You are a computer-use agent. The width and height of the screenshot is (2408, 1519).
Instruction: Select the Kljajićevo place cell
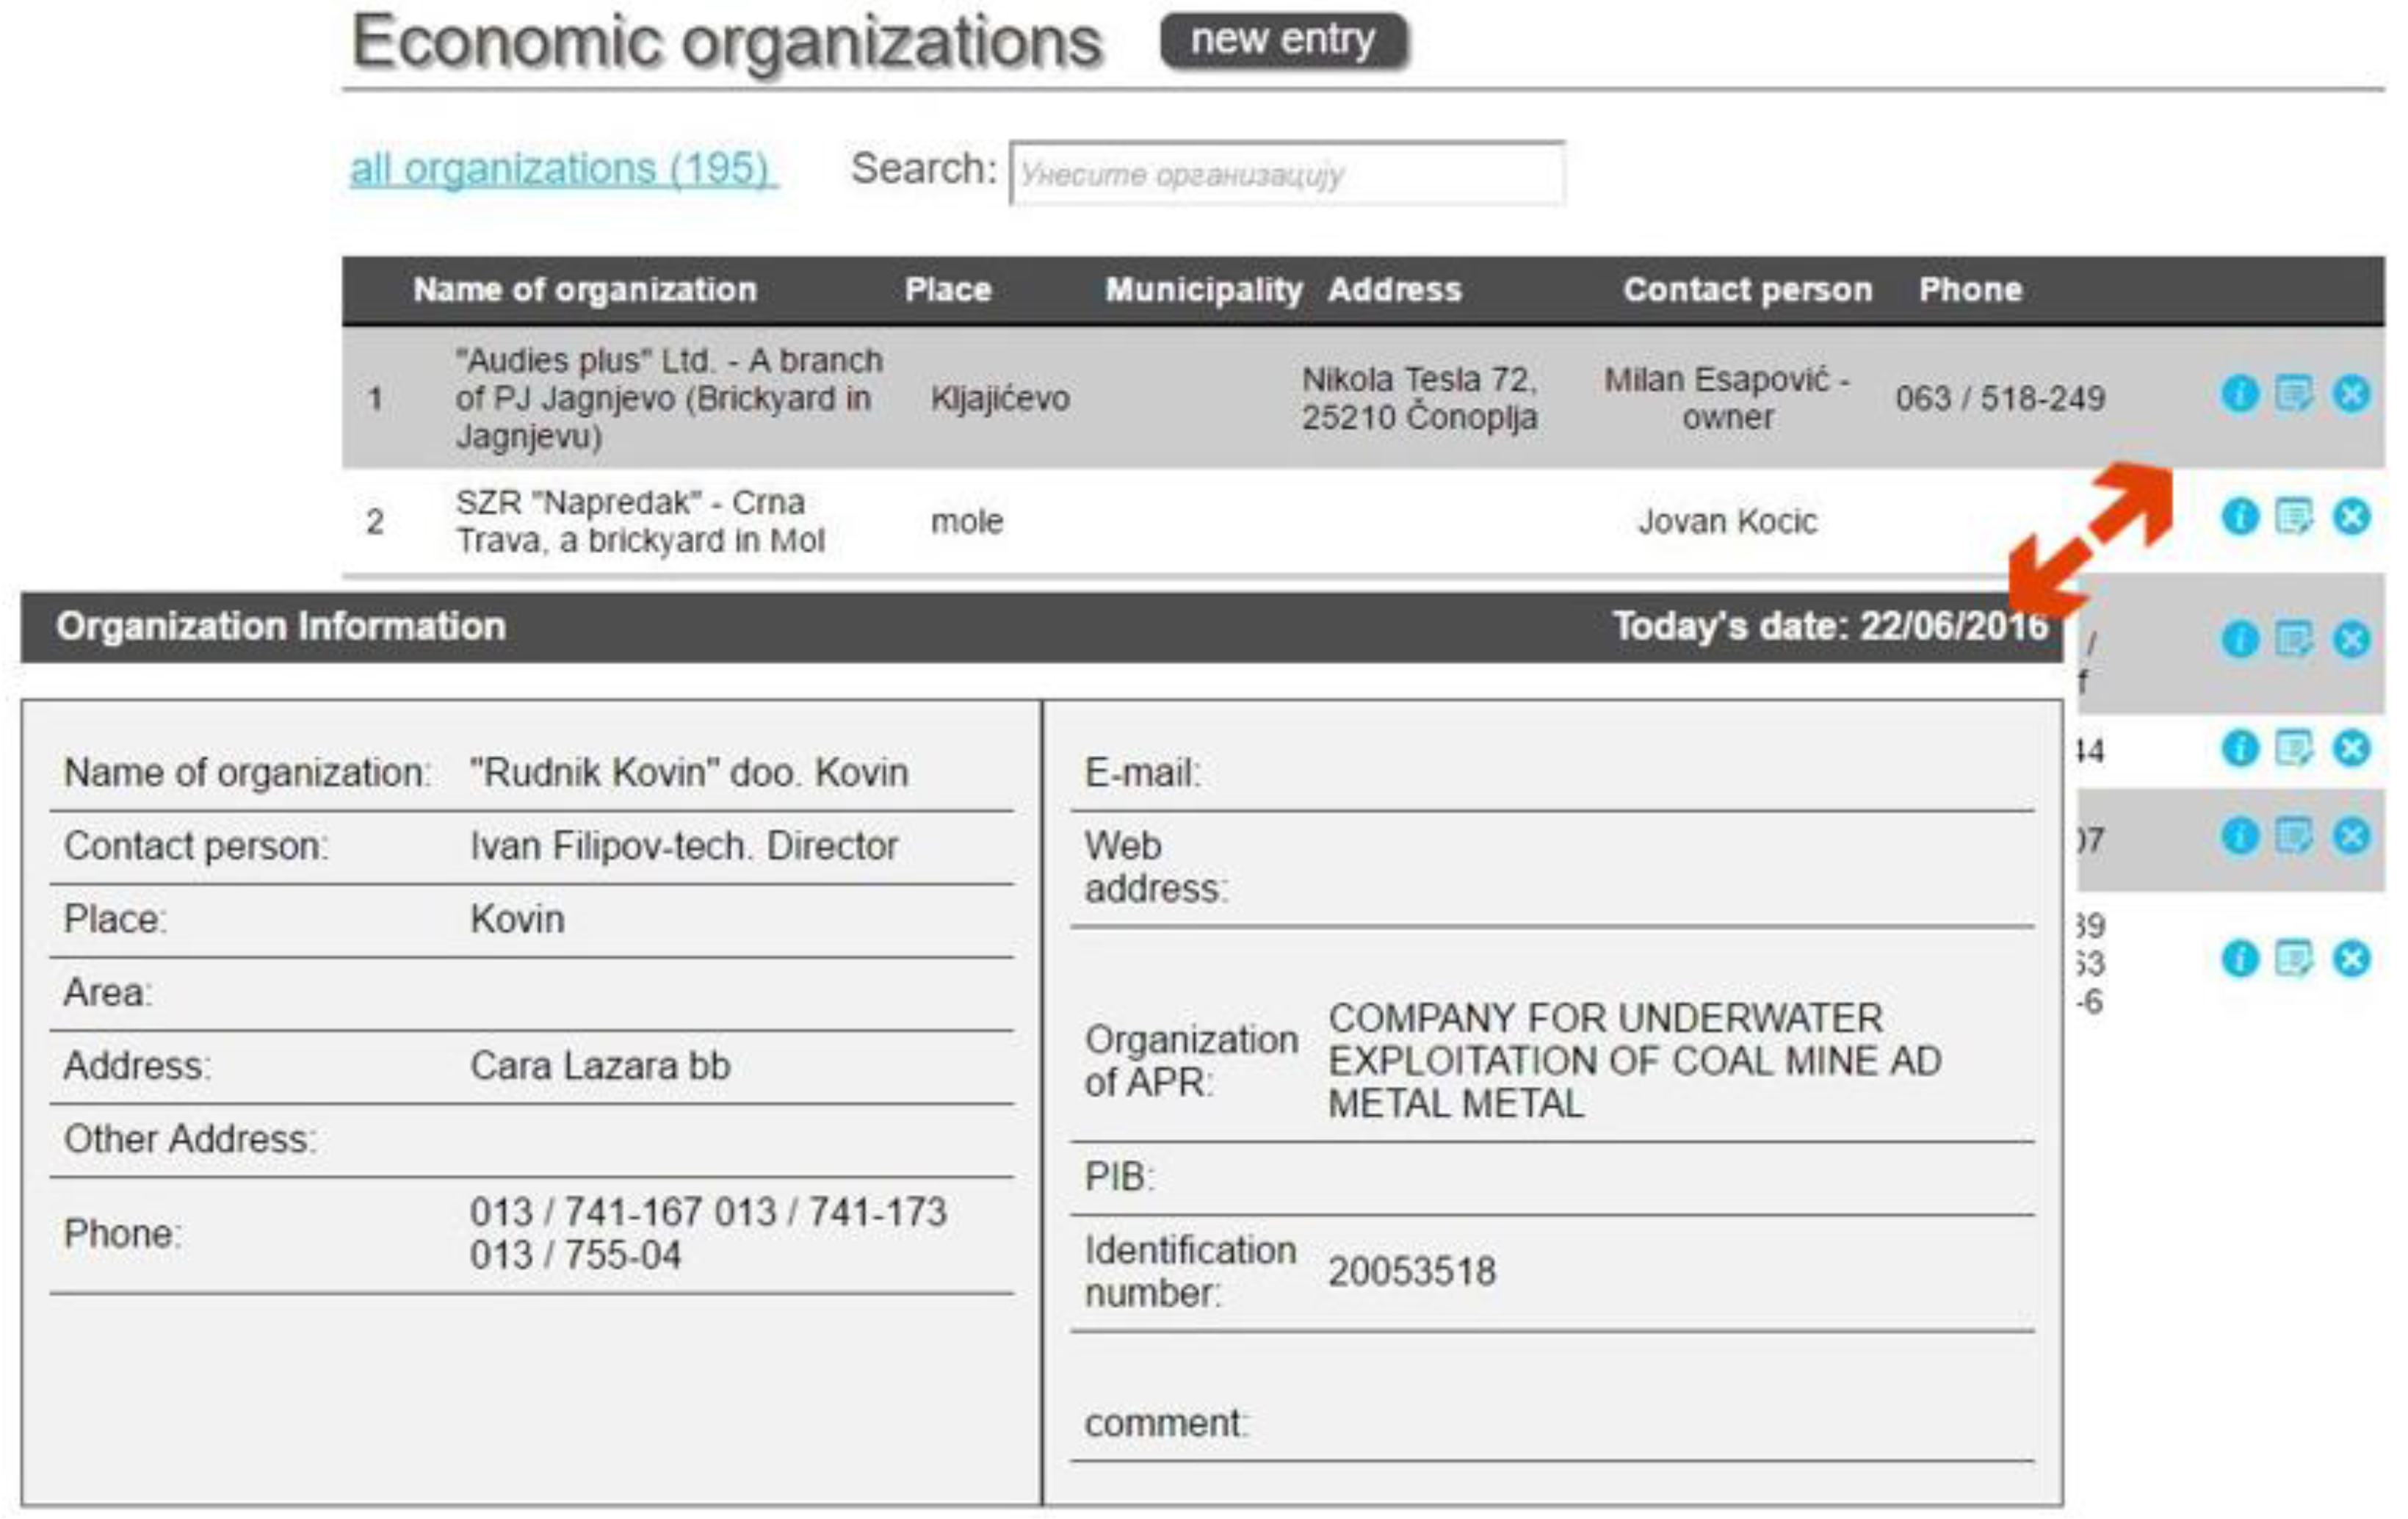[x=999, y=399]
